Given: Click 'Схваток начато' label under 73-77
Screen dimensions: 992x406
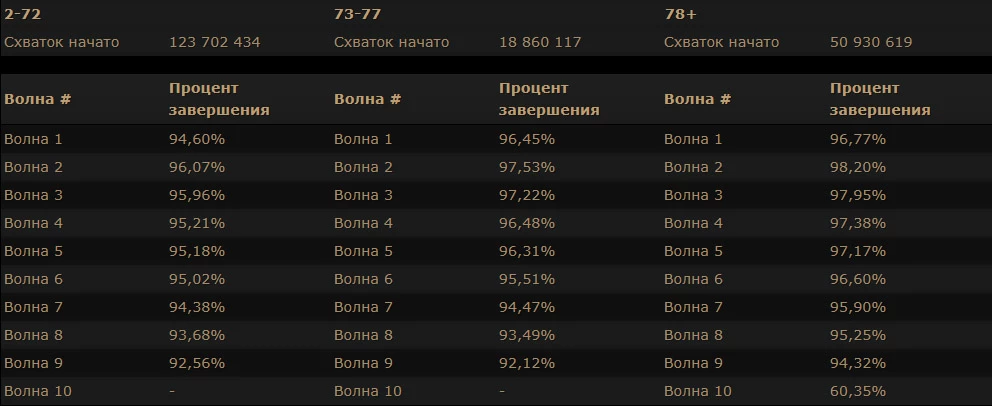Looking at the screenshot, I should pyautogui.click(x=392, y=42).
